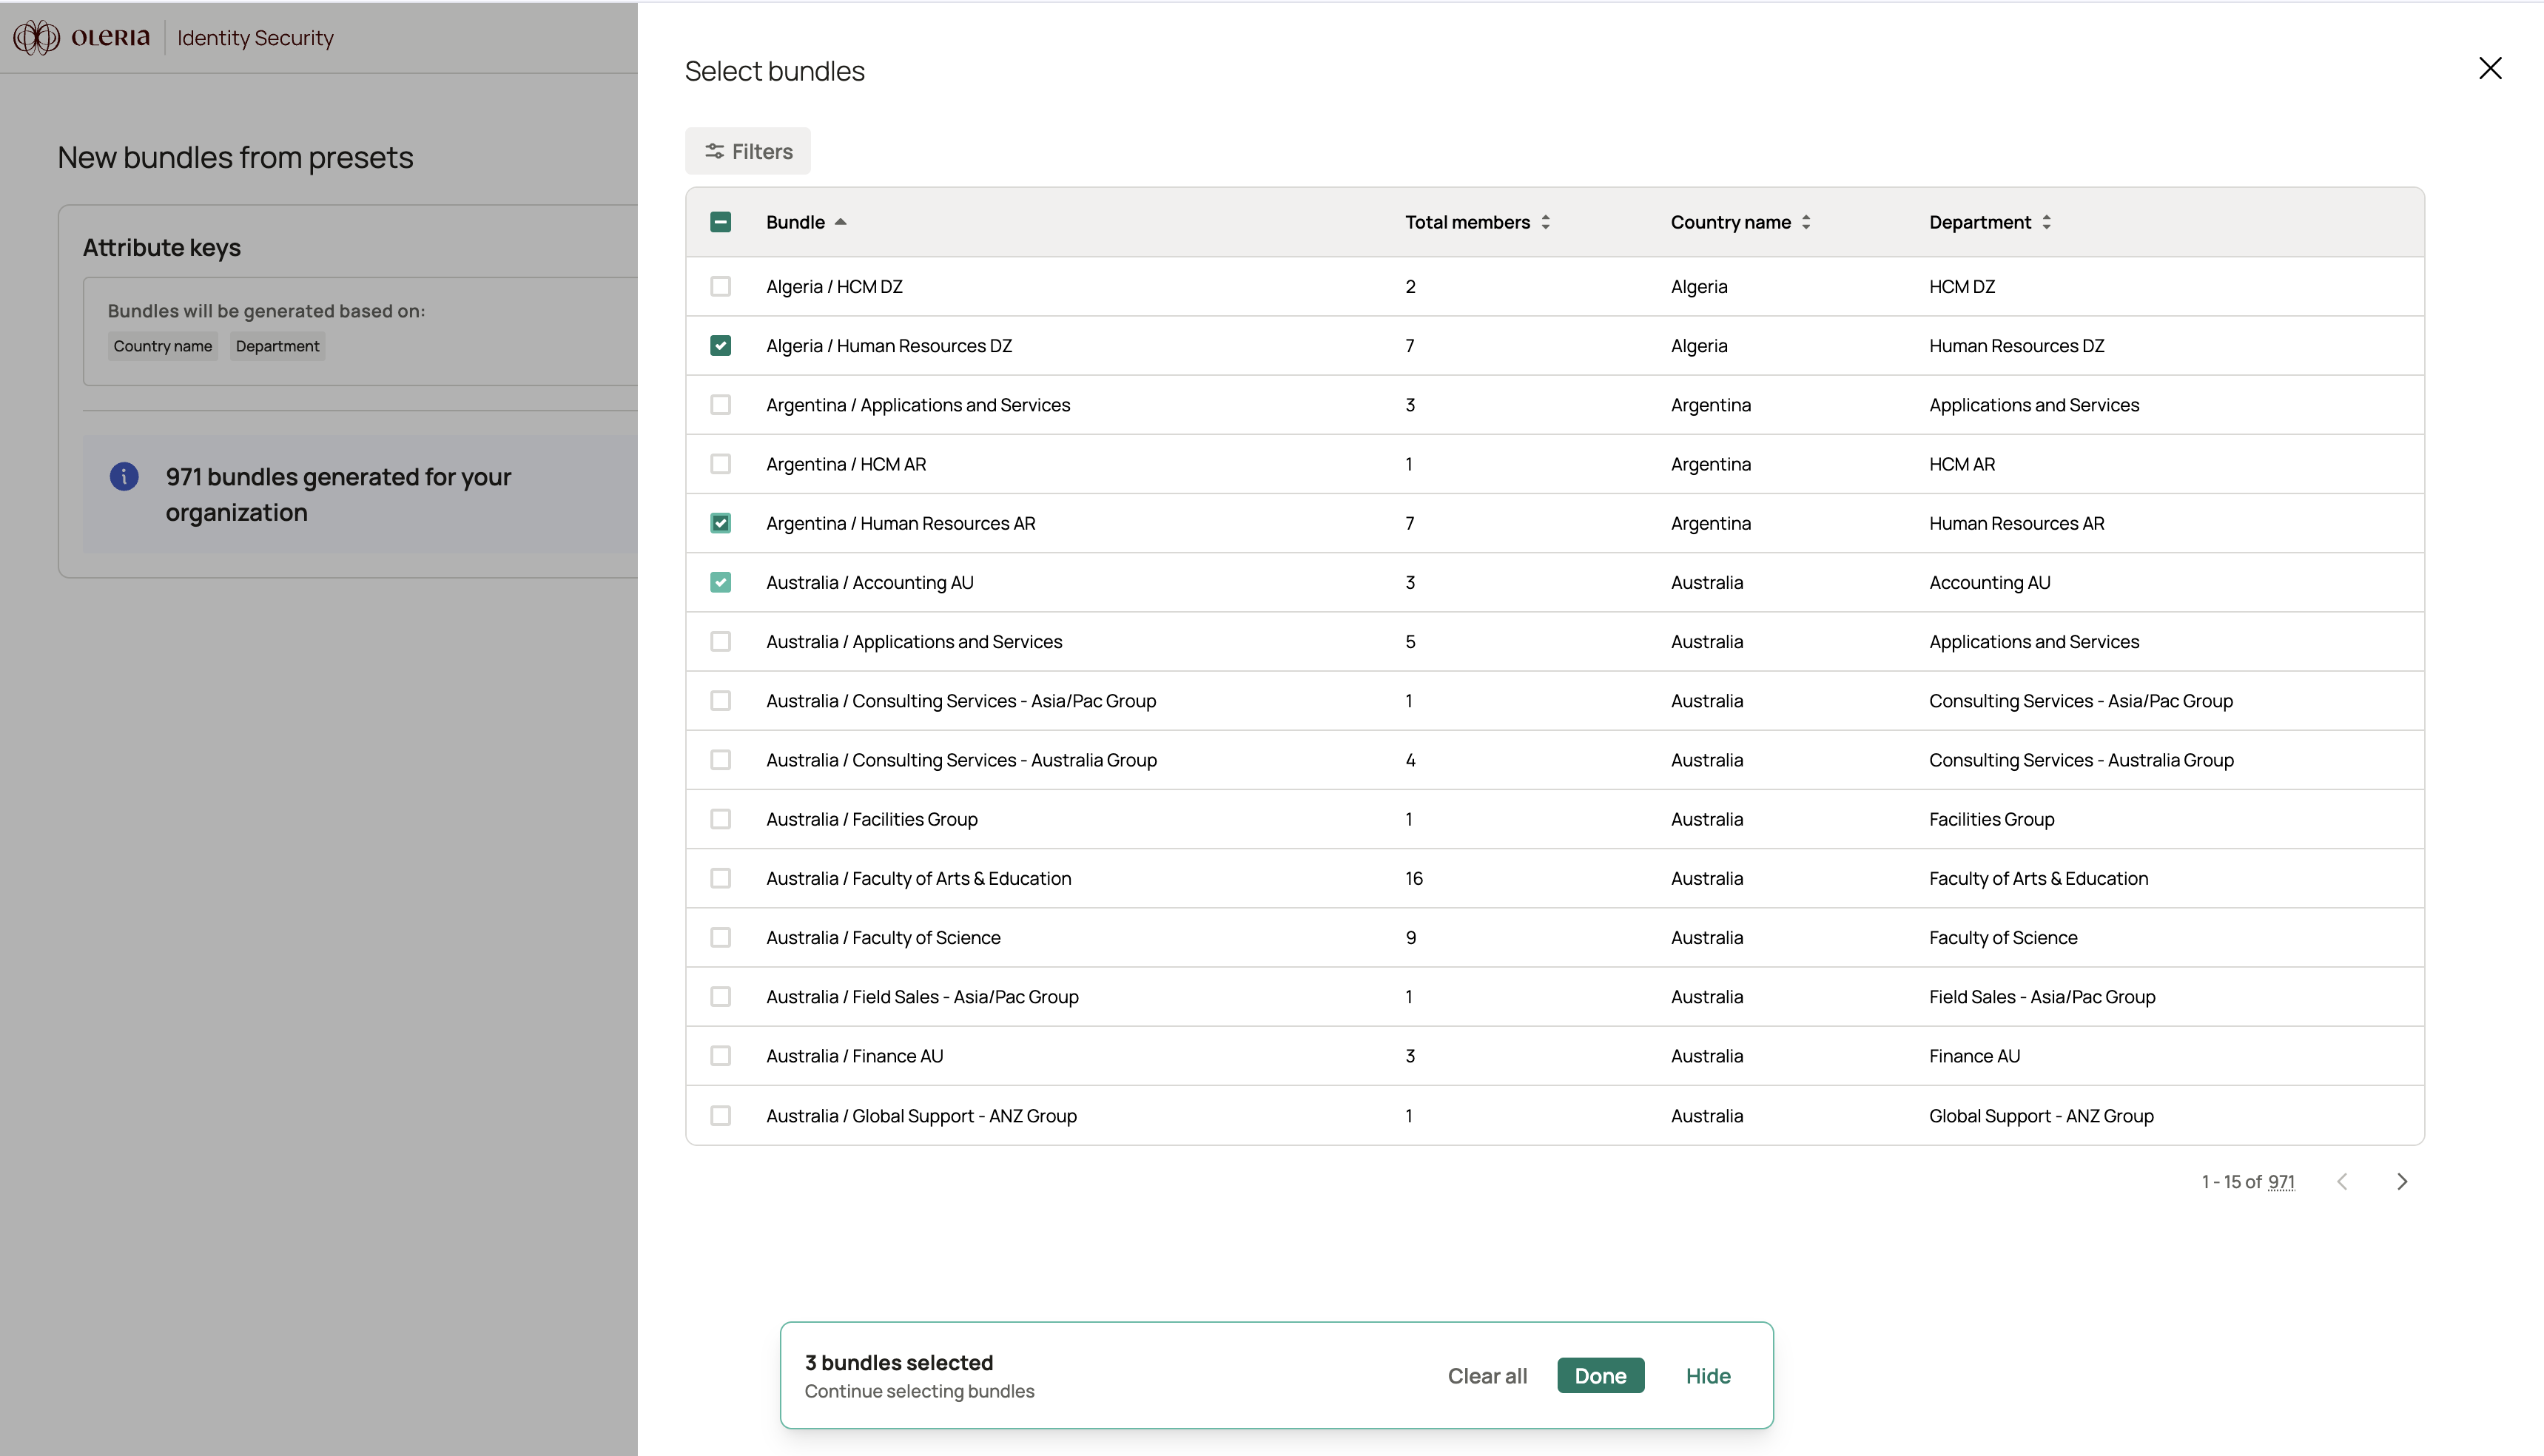This screenshot has height=1456, width=2544.
Task: Click Clear all selections
Action: point(1487,1376)
